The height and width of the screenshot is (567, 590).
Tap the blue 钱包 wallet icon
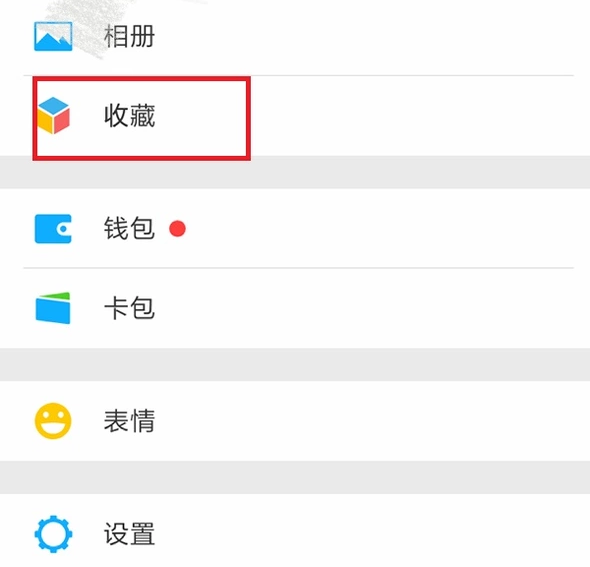[53, 229]
